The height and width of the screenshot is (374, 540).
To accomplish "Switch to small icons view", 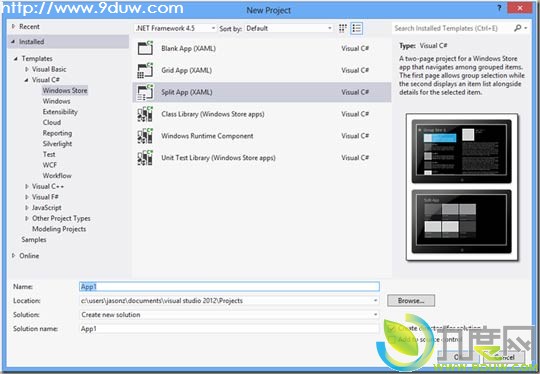I will tap(343, 28).
